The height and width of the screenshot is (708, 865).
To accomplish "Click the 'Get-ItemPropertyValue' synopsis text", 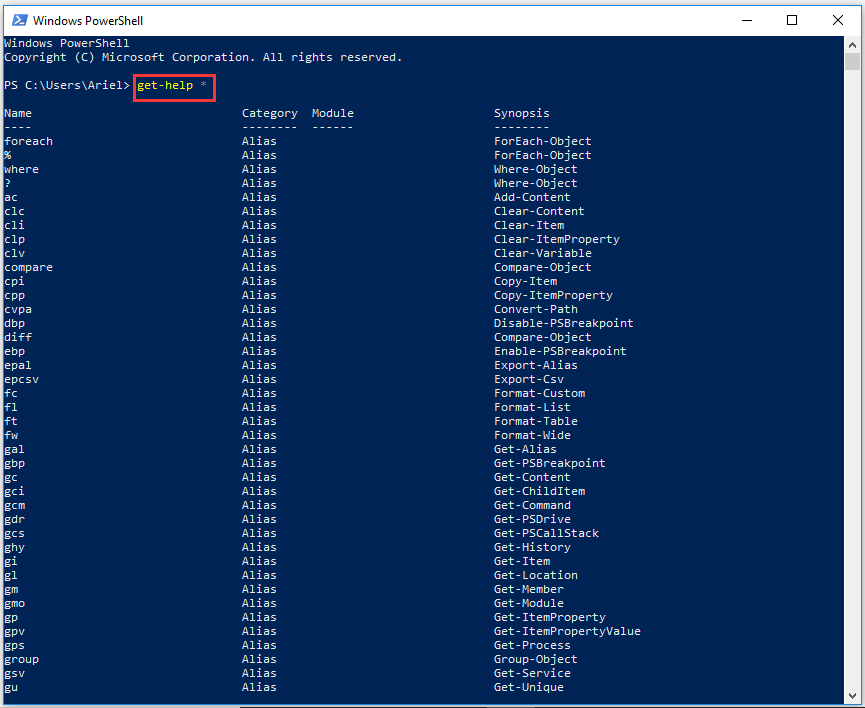I will [567, 632].
